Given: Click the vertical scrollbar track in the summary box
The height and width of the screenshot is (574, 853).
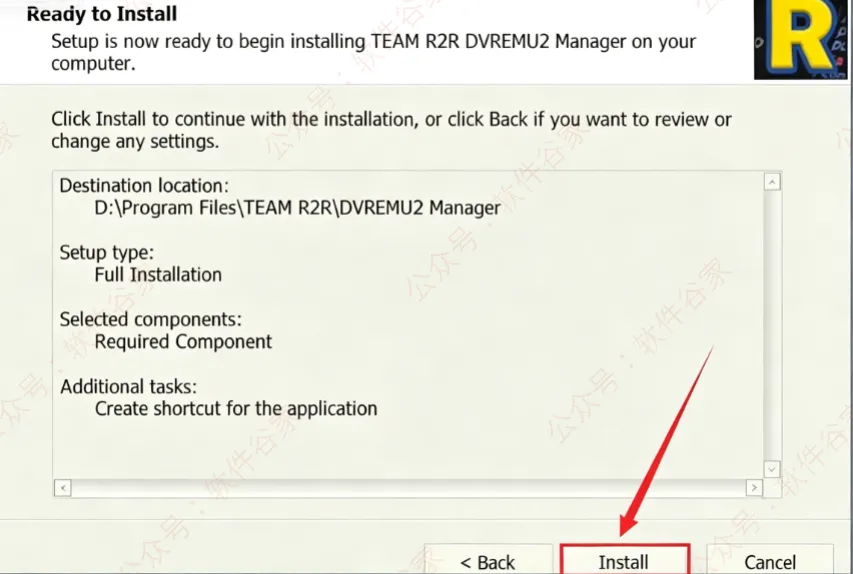Looking at the screenshot, I should pos(772,325).
